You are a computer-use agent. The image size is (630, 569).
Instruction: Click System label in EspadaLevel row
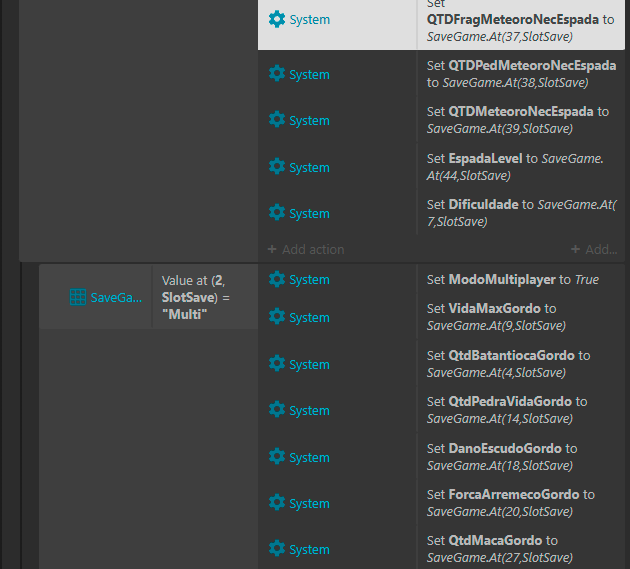click(x=309, y=167)
